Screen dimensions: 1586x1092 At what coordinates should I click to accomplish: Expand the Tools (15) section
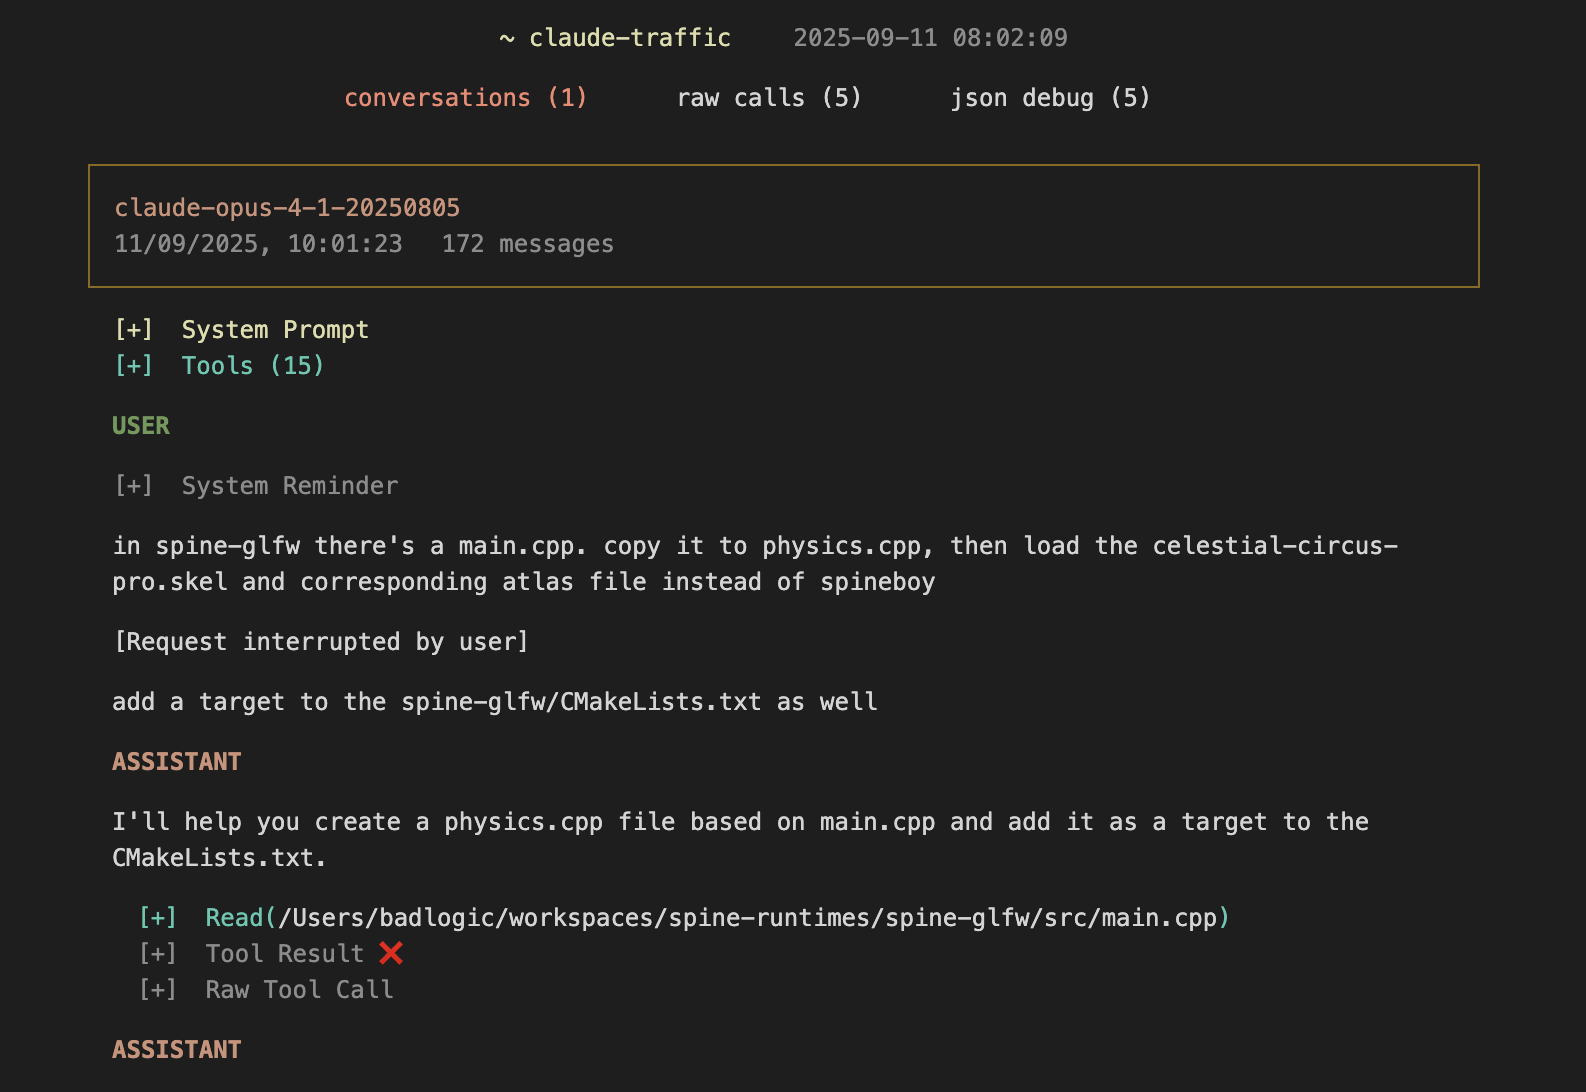click(219, 366)
